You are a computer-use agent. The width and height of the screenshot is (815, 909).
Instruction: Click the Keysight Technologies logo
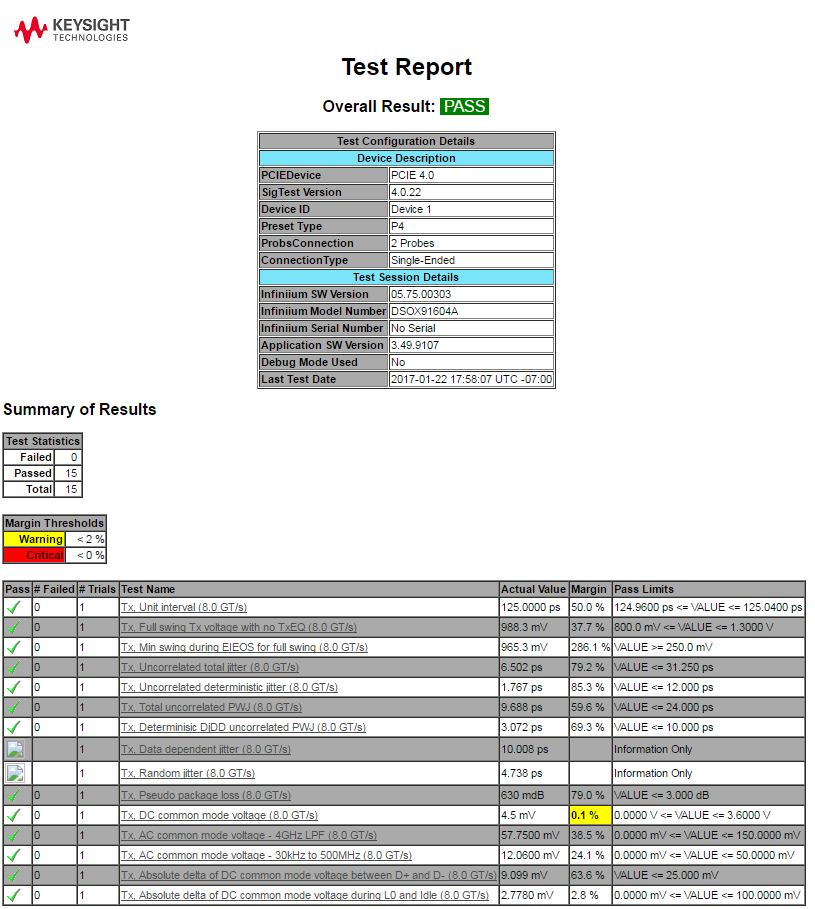click(71, 30)
